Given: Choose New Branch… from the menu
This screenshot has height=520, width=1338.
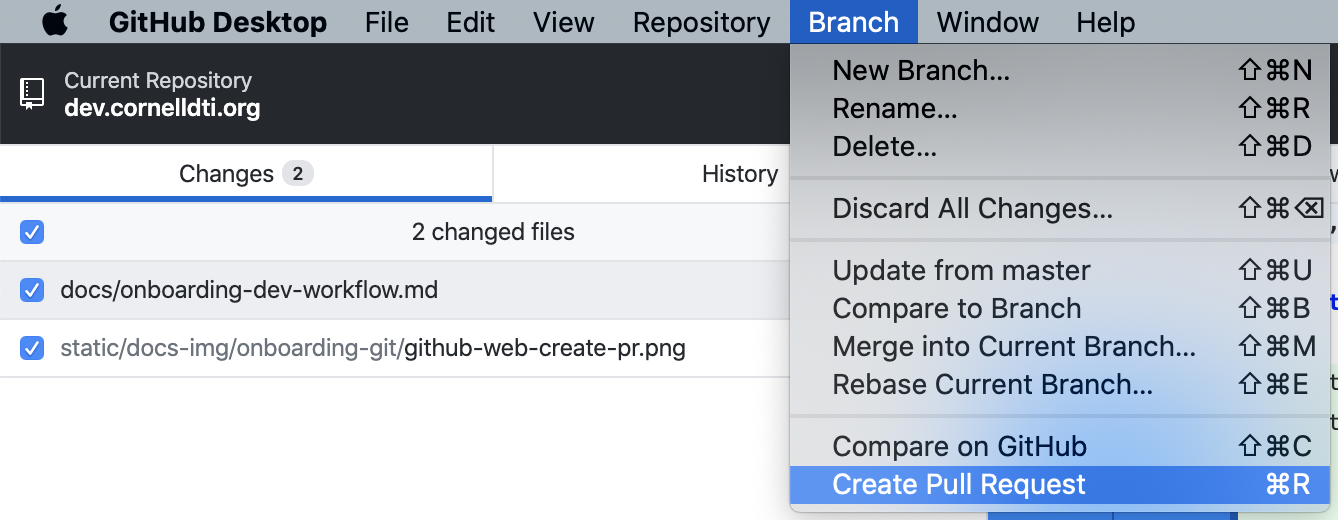Looking at the screenshot, I should [1060, 70].
